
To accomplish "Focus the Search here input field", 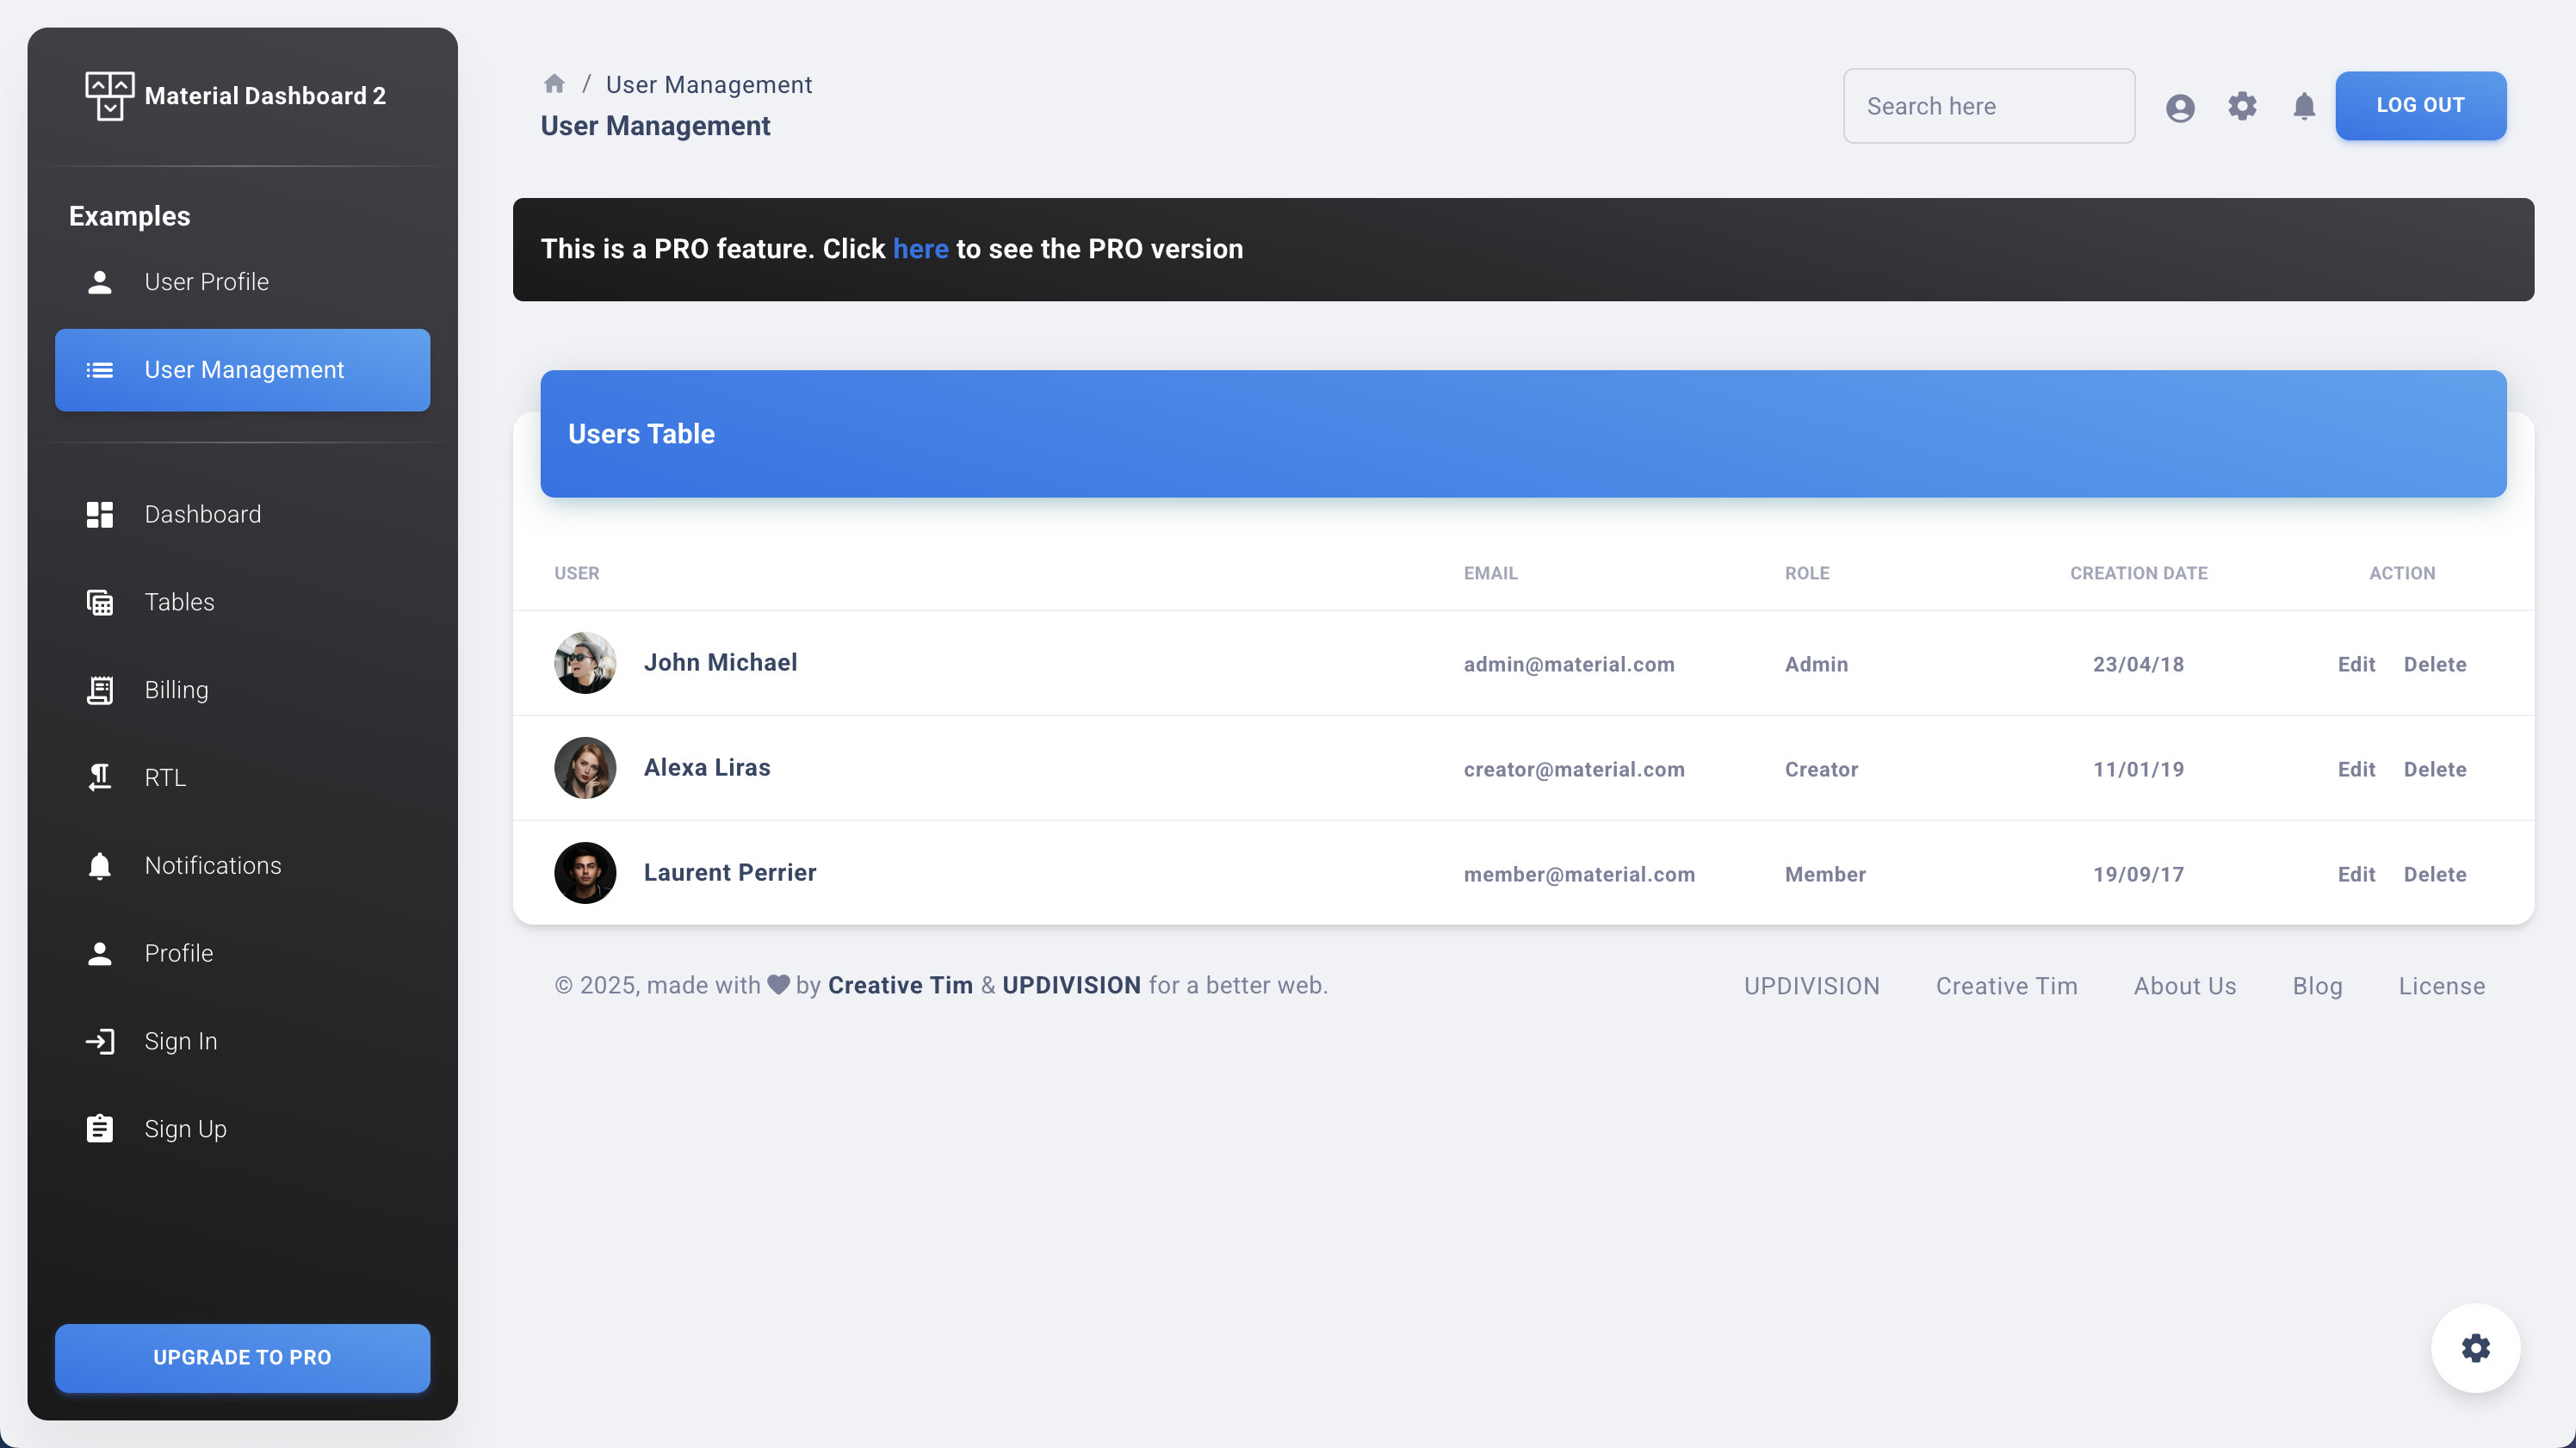I will pyautogui.click(x=1988, y=106).
